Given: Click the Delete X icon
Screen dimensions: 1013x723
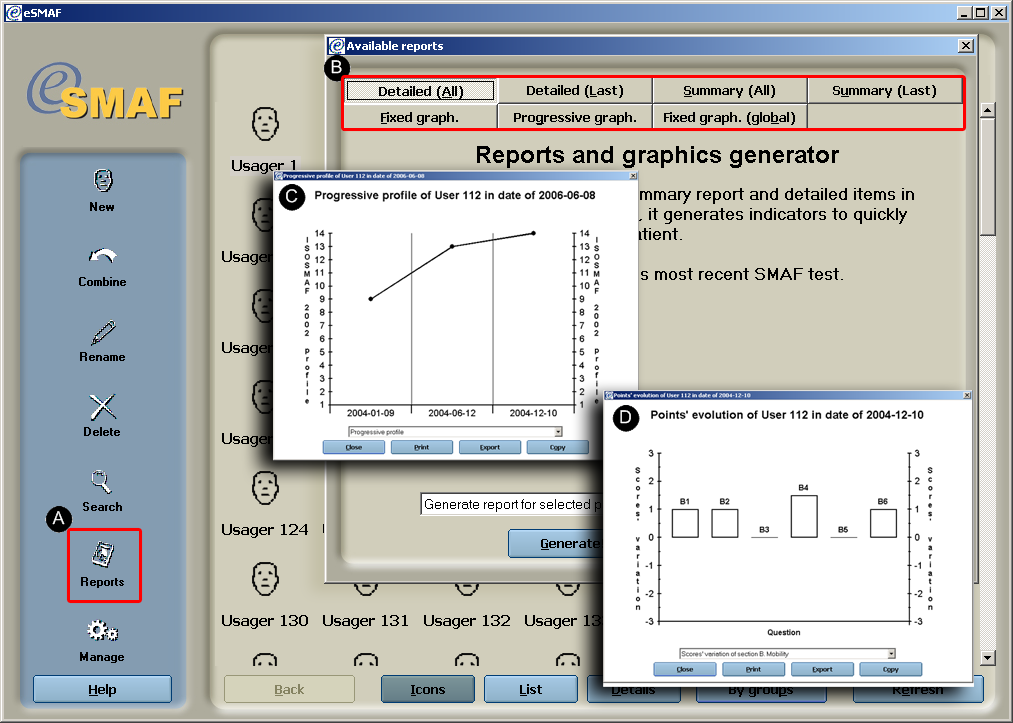Looking at the screenshot, I should [x=103, y=407].
